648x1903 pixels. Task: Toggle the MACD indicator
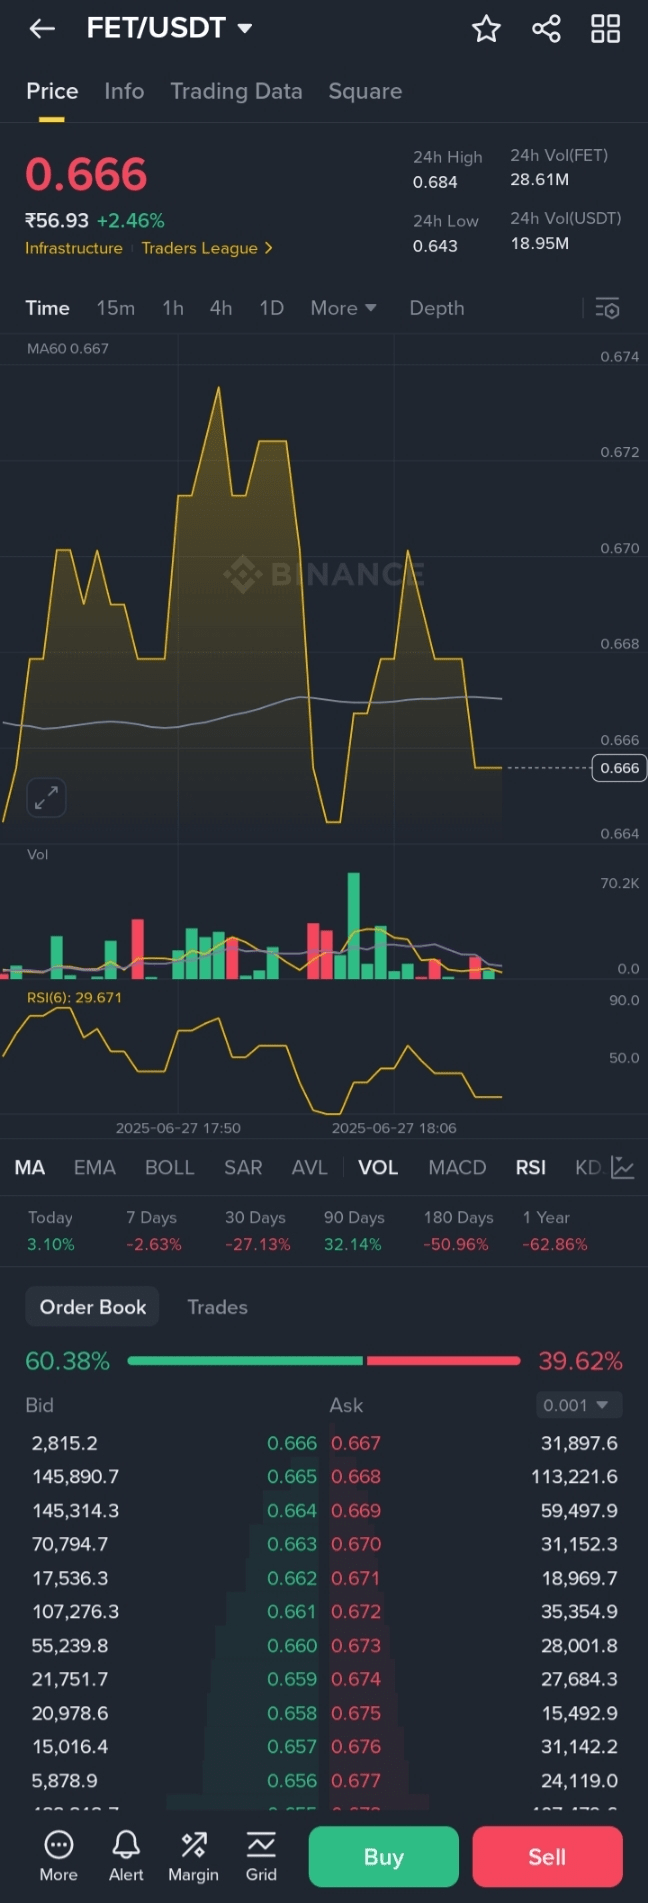457,1167
